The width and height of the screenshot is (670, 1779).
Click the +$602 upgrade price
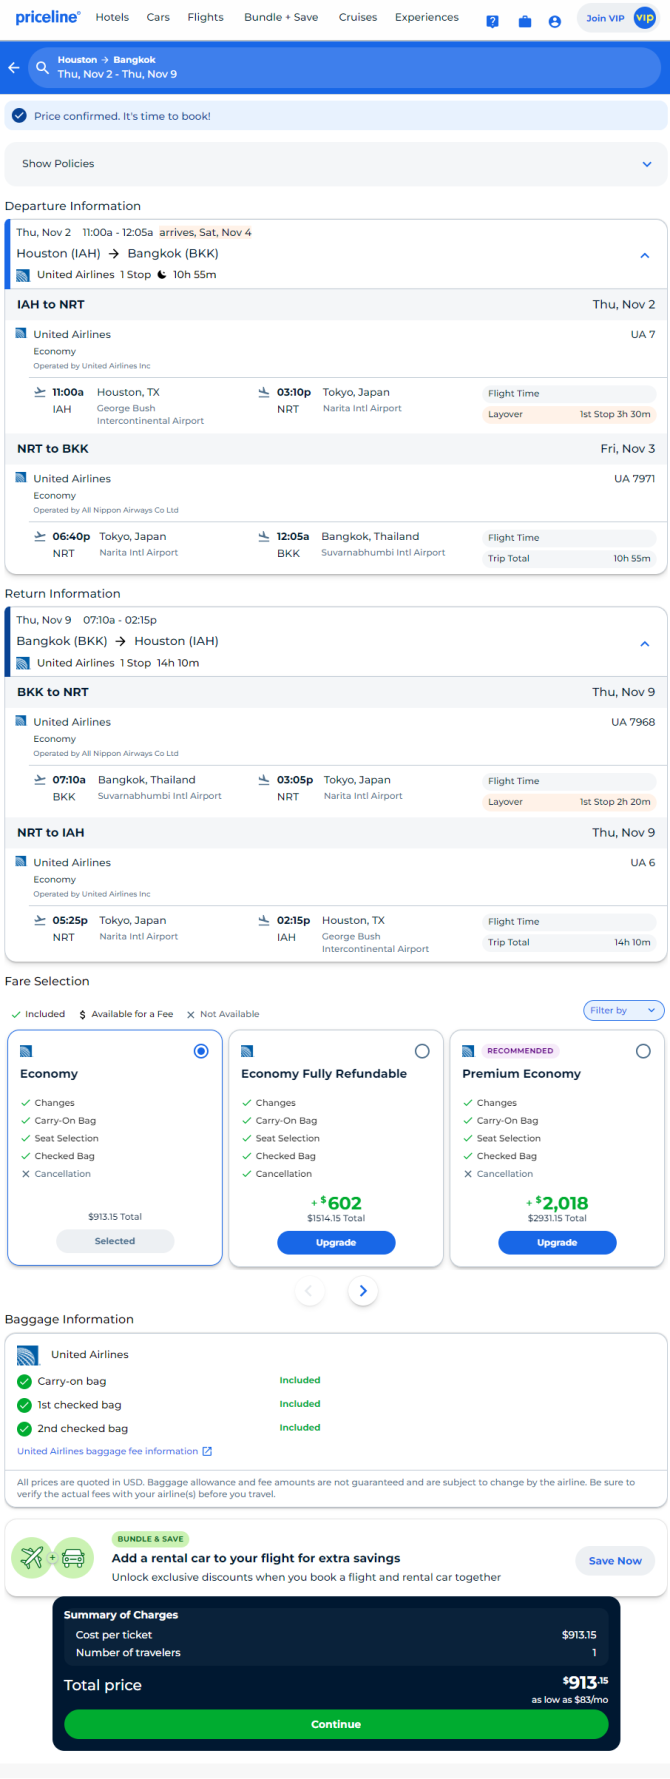coord(336,1203)
